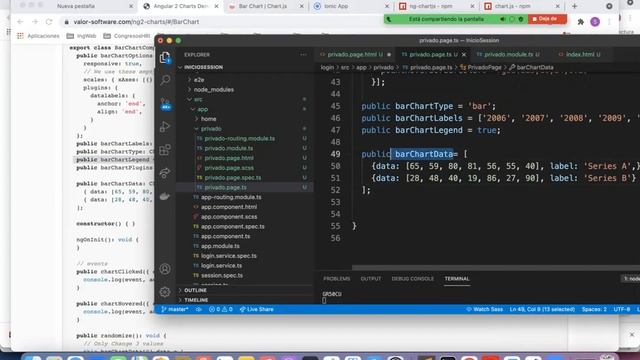The width and height of the screenshot is (640, 360).
Task: Open app.component.html file
Action: point(229,207)
